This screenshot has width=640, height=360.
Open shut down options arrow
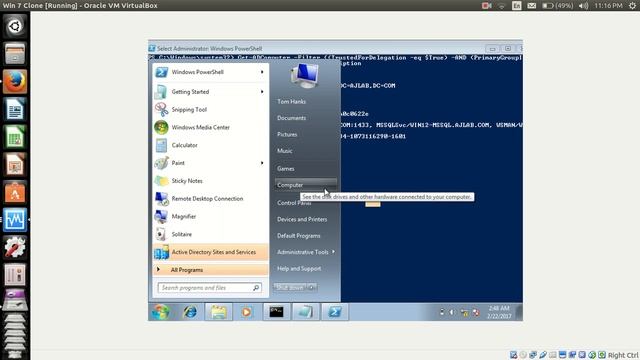click(311, 287)
